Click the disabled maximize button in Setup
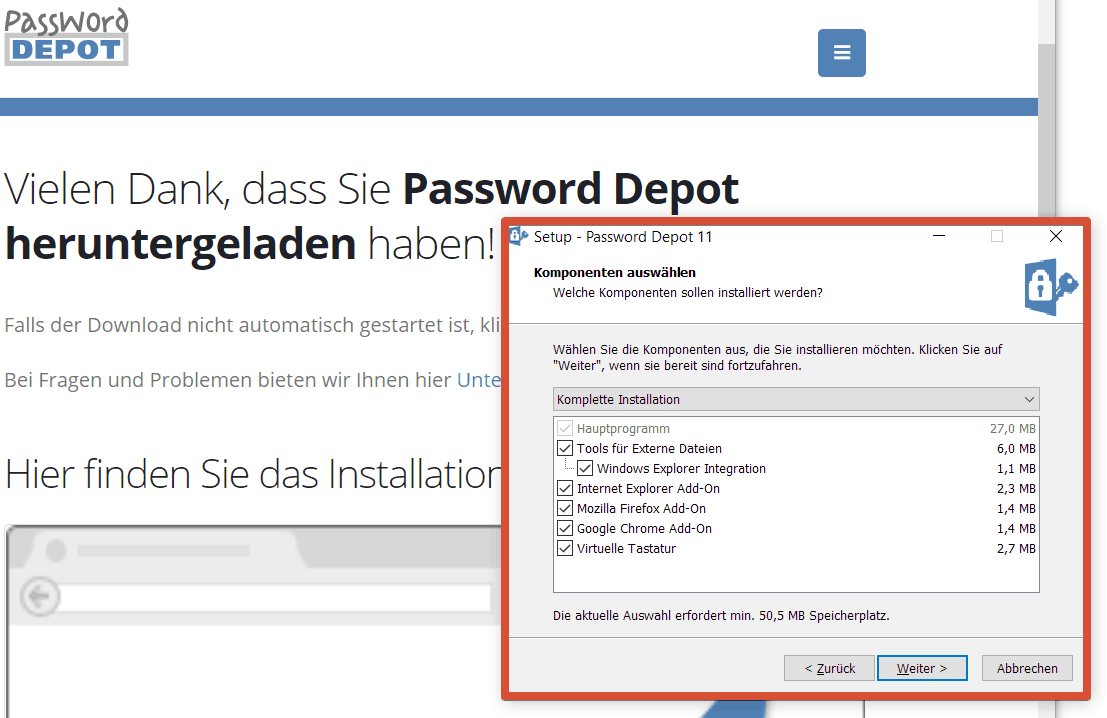Screen dimensions: 1107x718 coord(997,236)
